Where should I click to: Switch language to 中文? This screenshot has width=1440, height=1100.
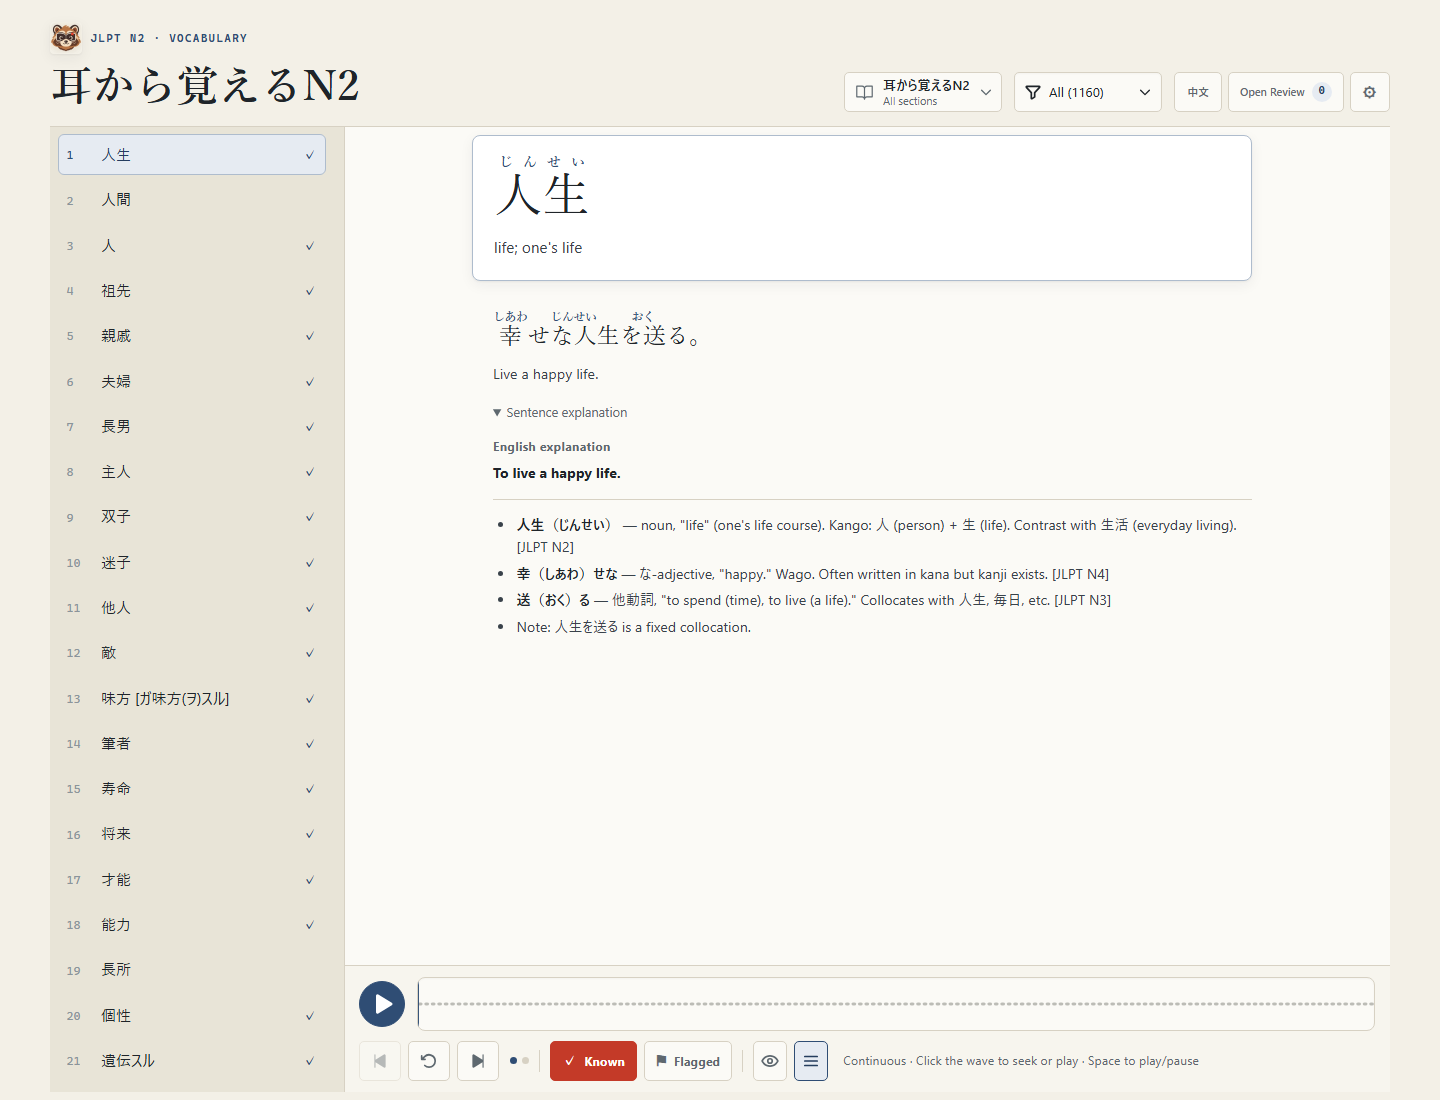pos(1198,92)
